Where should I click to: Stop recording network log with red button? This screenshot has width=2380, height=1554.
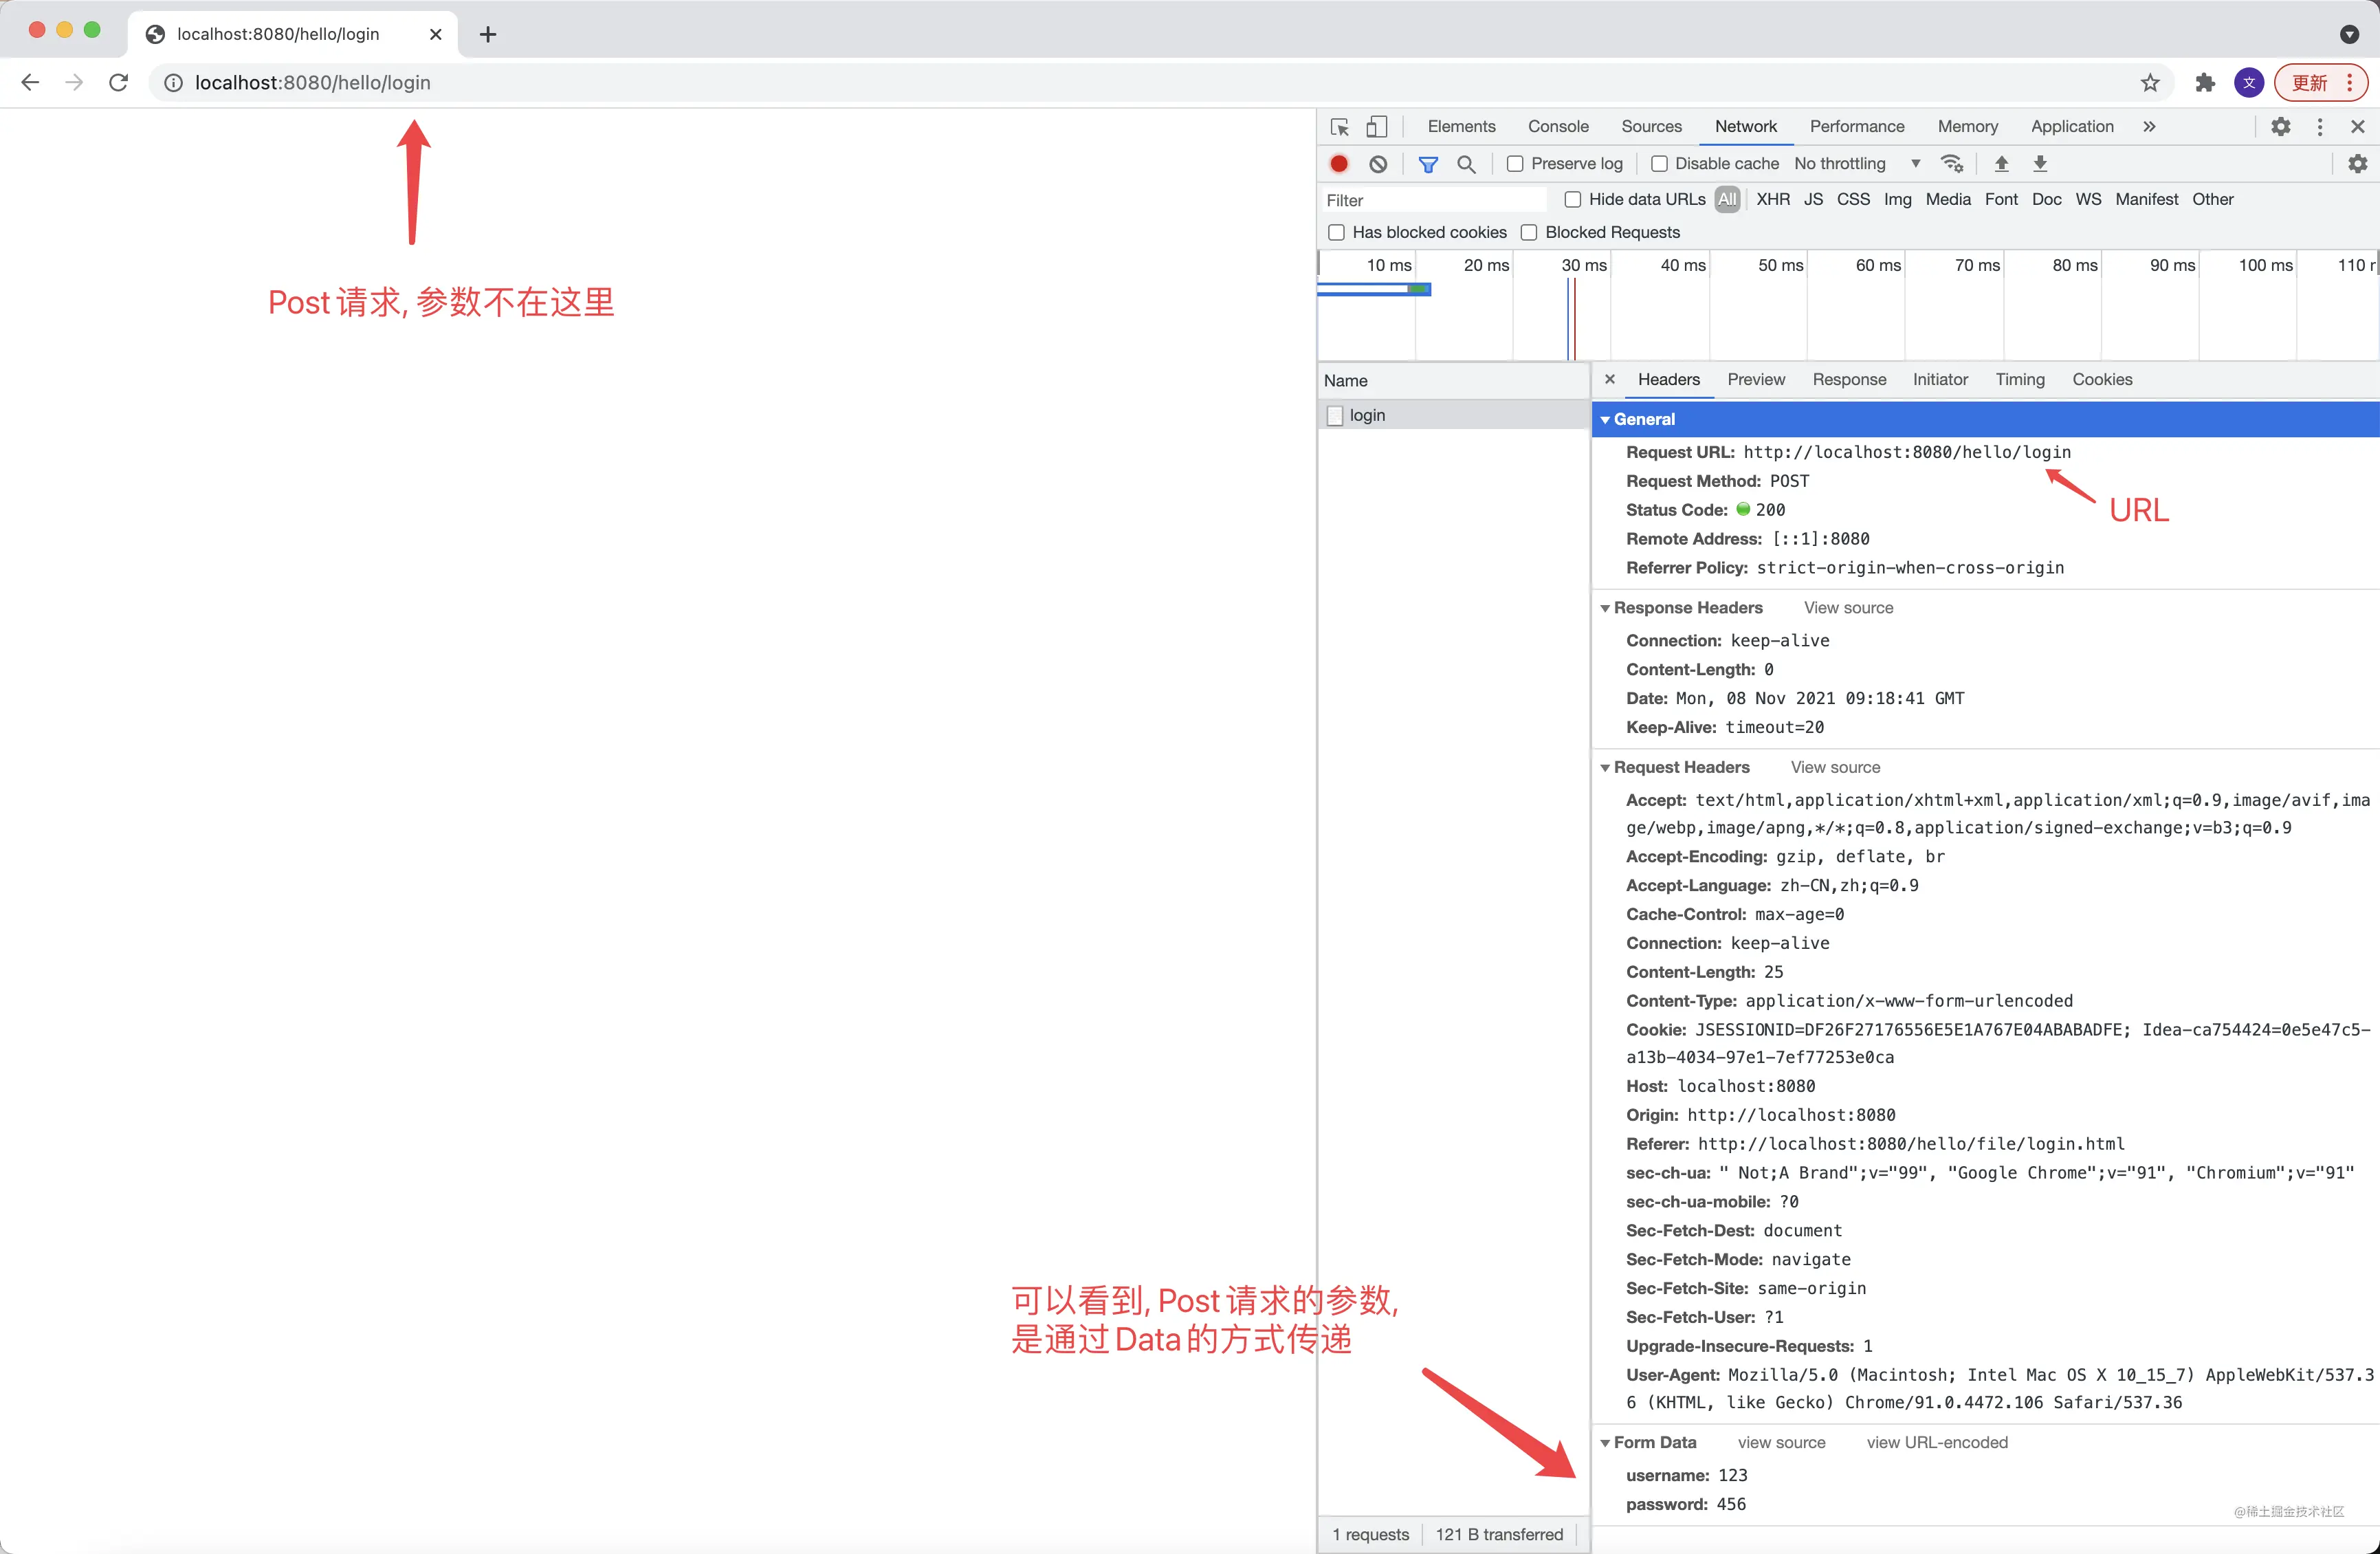pos(1339,164)
